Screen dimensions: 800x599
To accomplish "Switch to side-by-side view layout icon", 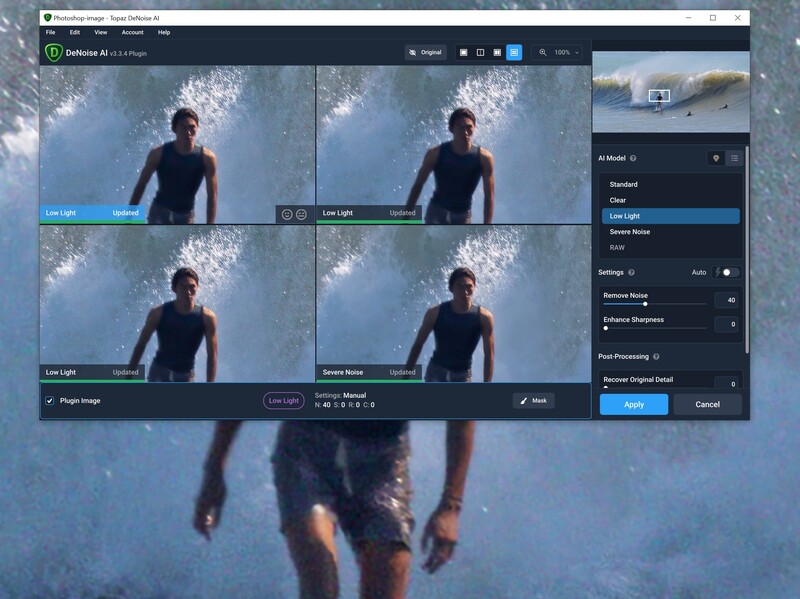I will pos(497,53).
